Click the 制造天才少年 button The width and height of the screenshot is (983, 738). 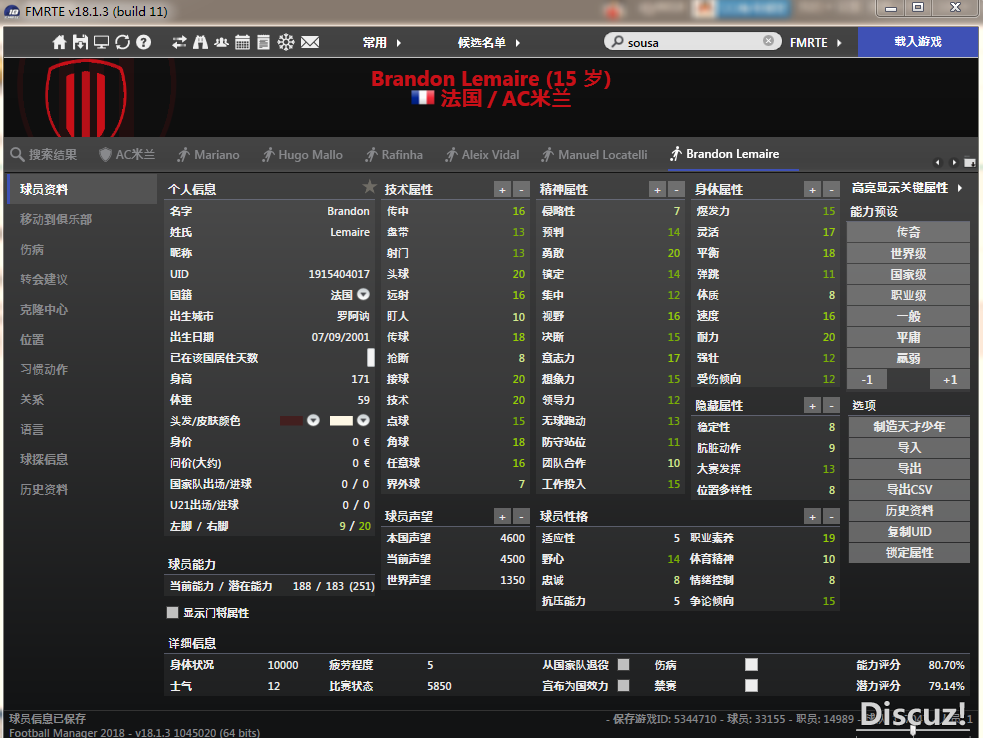(x=909, y=426)
